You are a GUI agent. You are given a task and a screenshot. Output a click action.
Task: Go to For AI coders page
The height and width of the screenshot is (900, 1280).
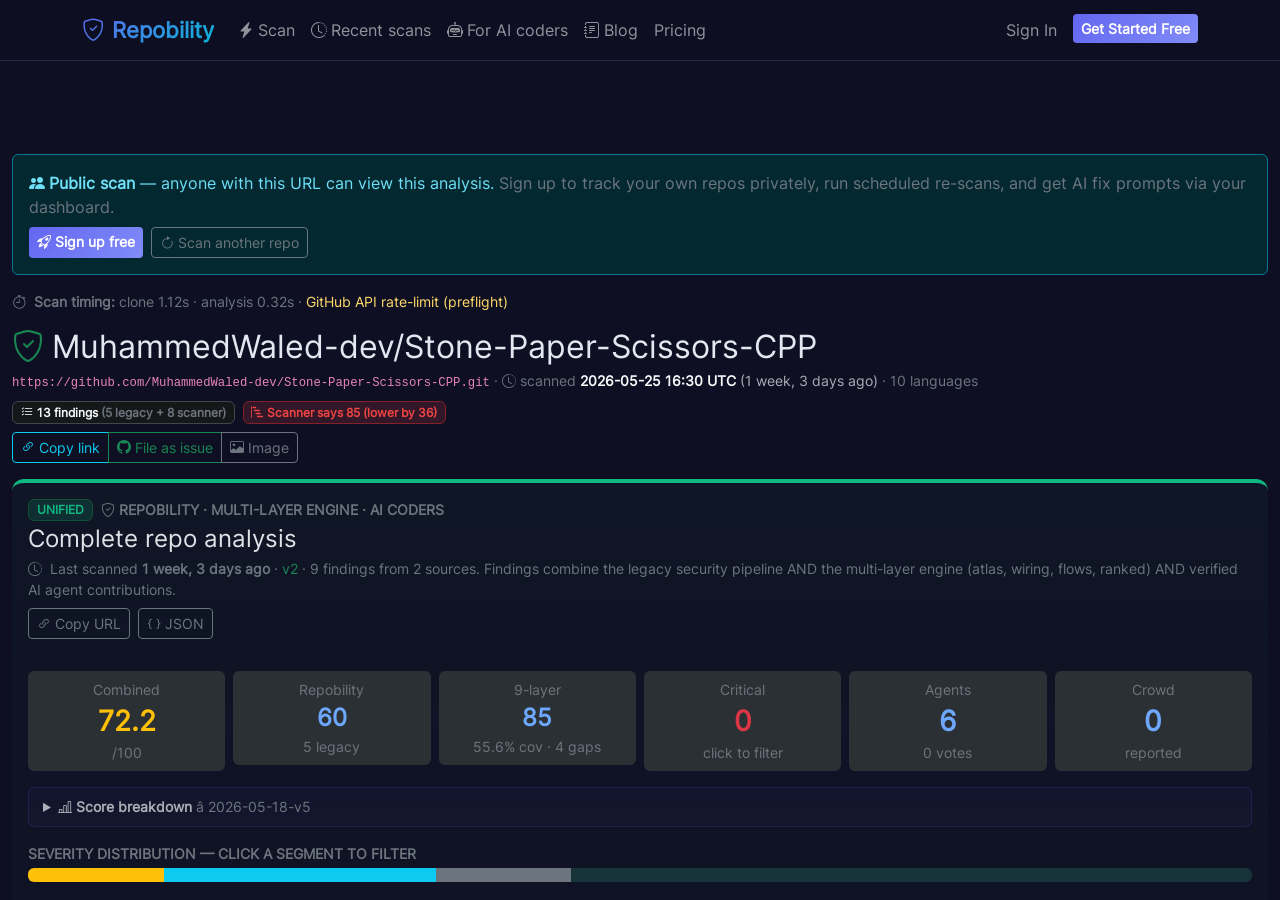pos(507,30)
